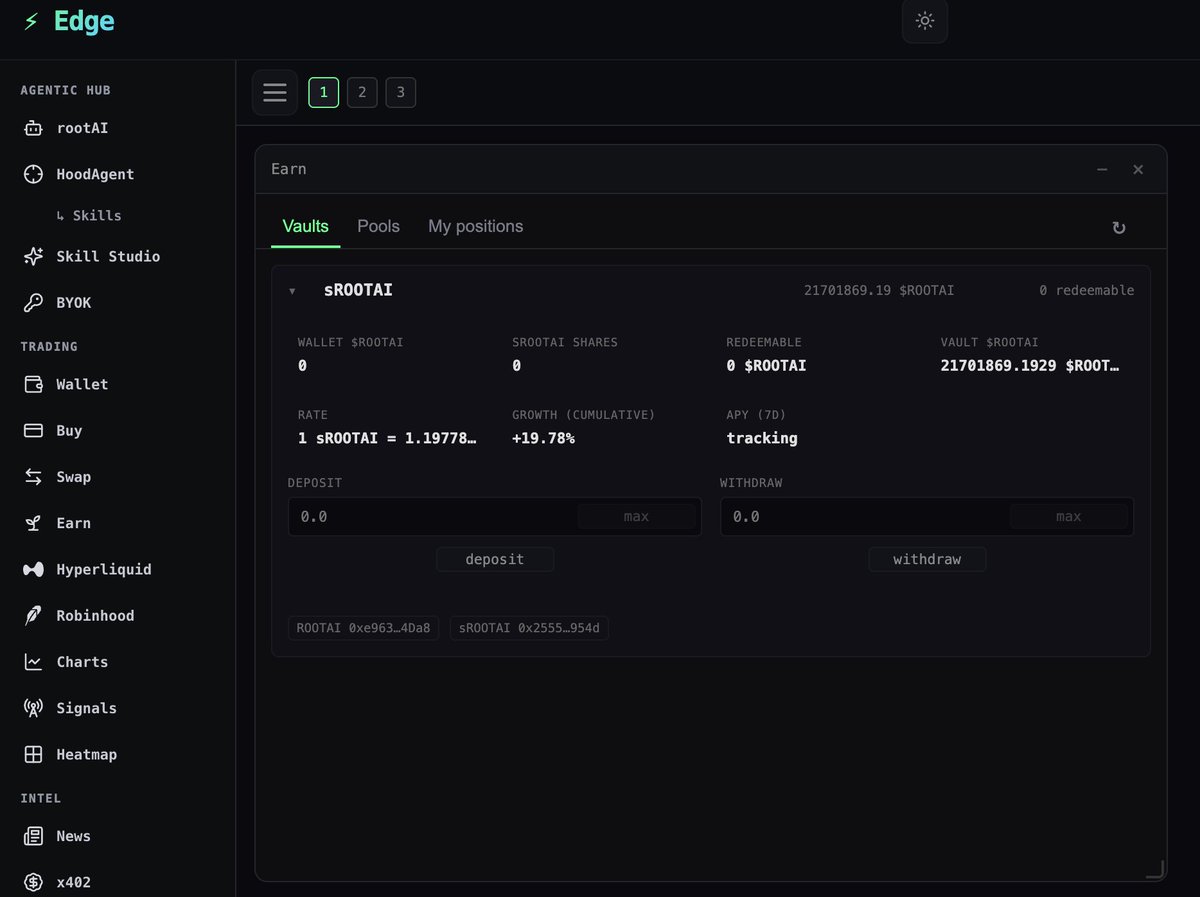Click the 'tracking' APY value
This screenshot has width=1200, height=897.
762,438
